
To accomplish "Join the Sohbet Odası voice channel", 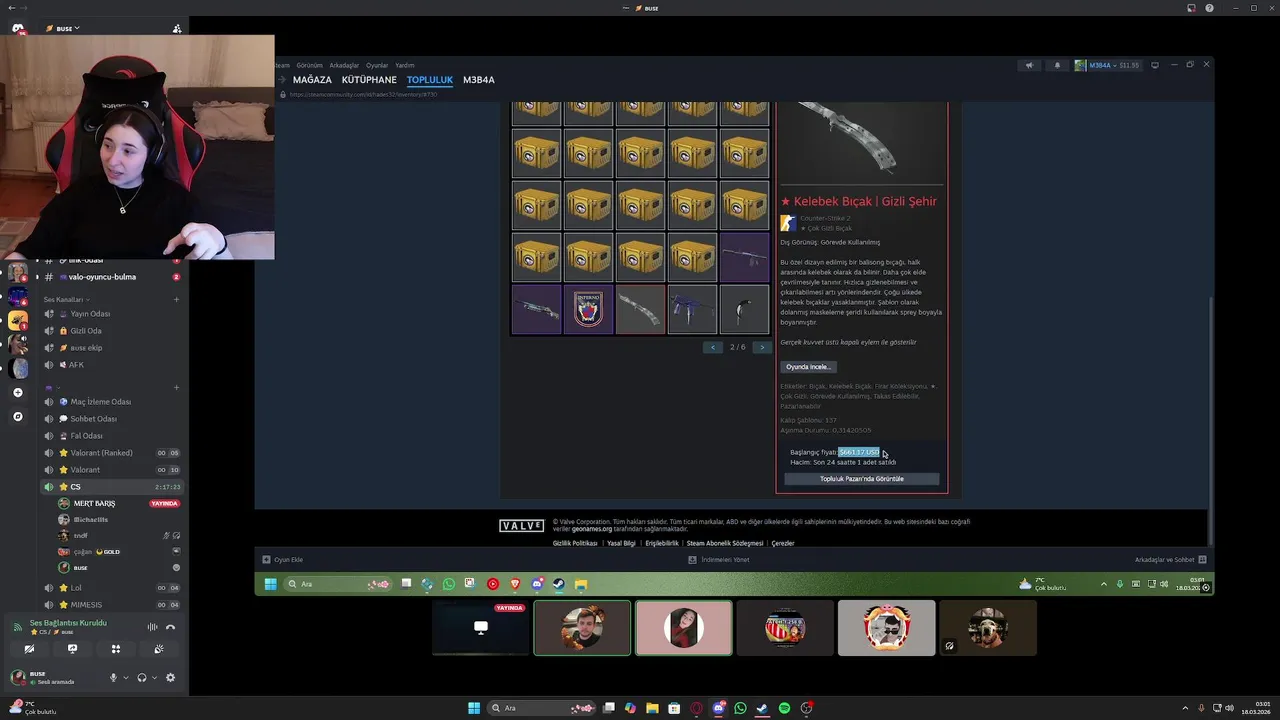I will [x=112, y=419].
